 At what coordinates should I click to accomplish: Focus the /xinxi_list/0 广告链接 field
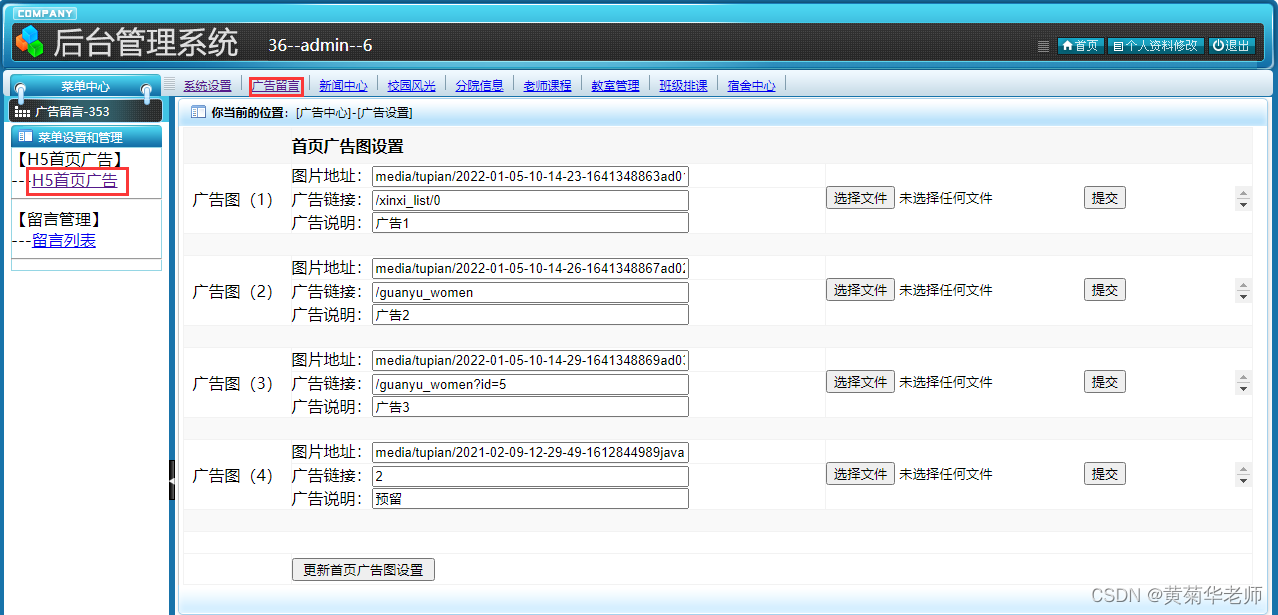click(x=530, y=200)
